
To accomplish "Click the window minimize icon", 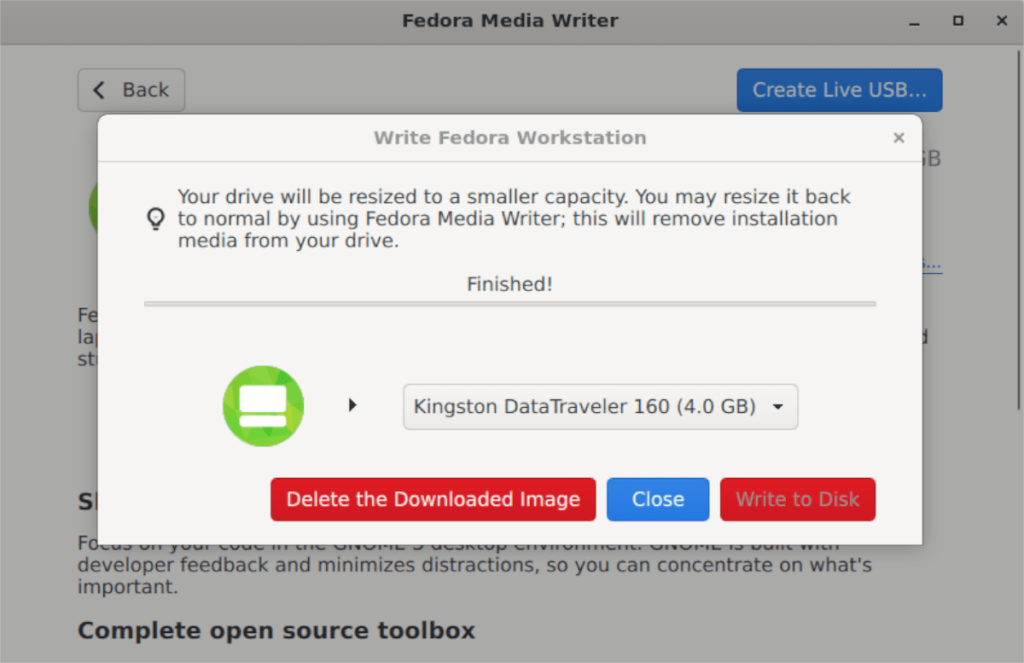I will (913, 20).
